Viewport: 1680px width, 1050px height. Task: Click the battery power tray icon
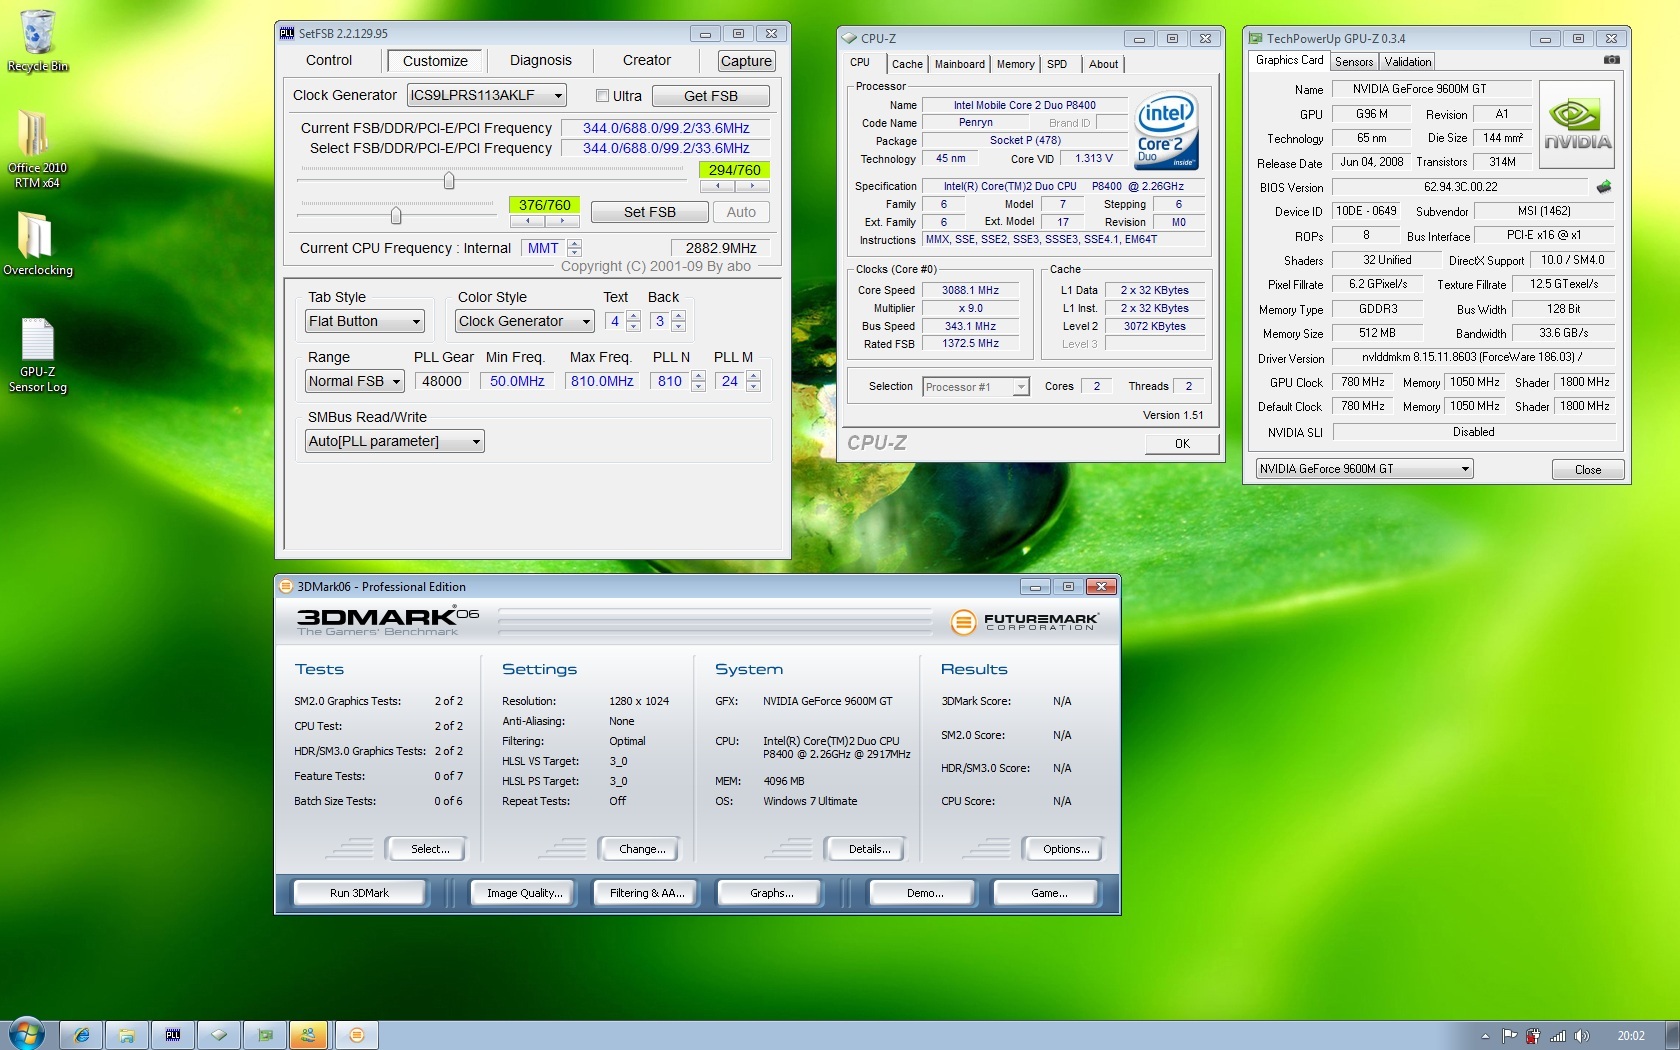1532,1036
